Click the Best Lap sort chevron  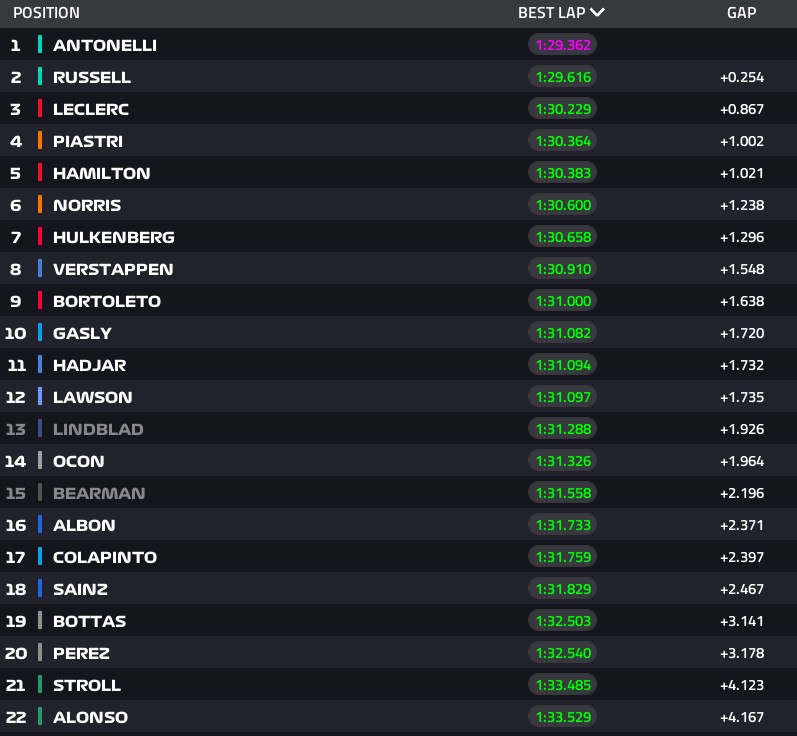tap(597, 13)
